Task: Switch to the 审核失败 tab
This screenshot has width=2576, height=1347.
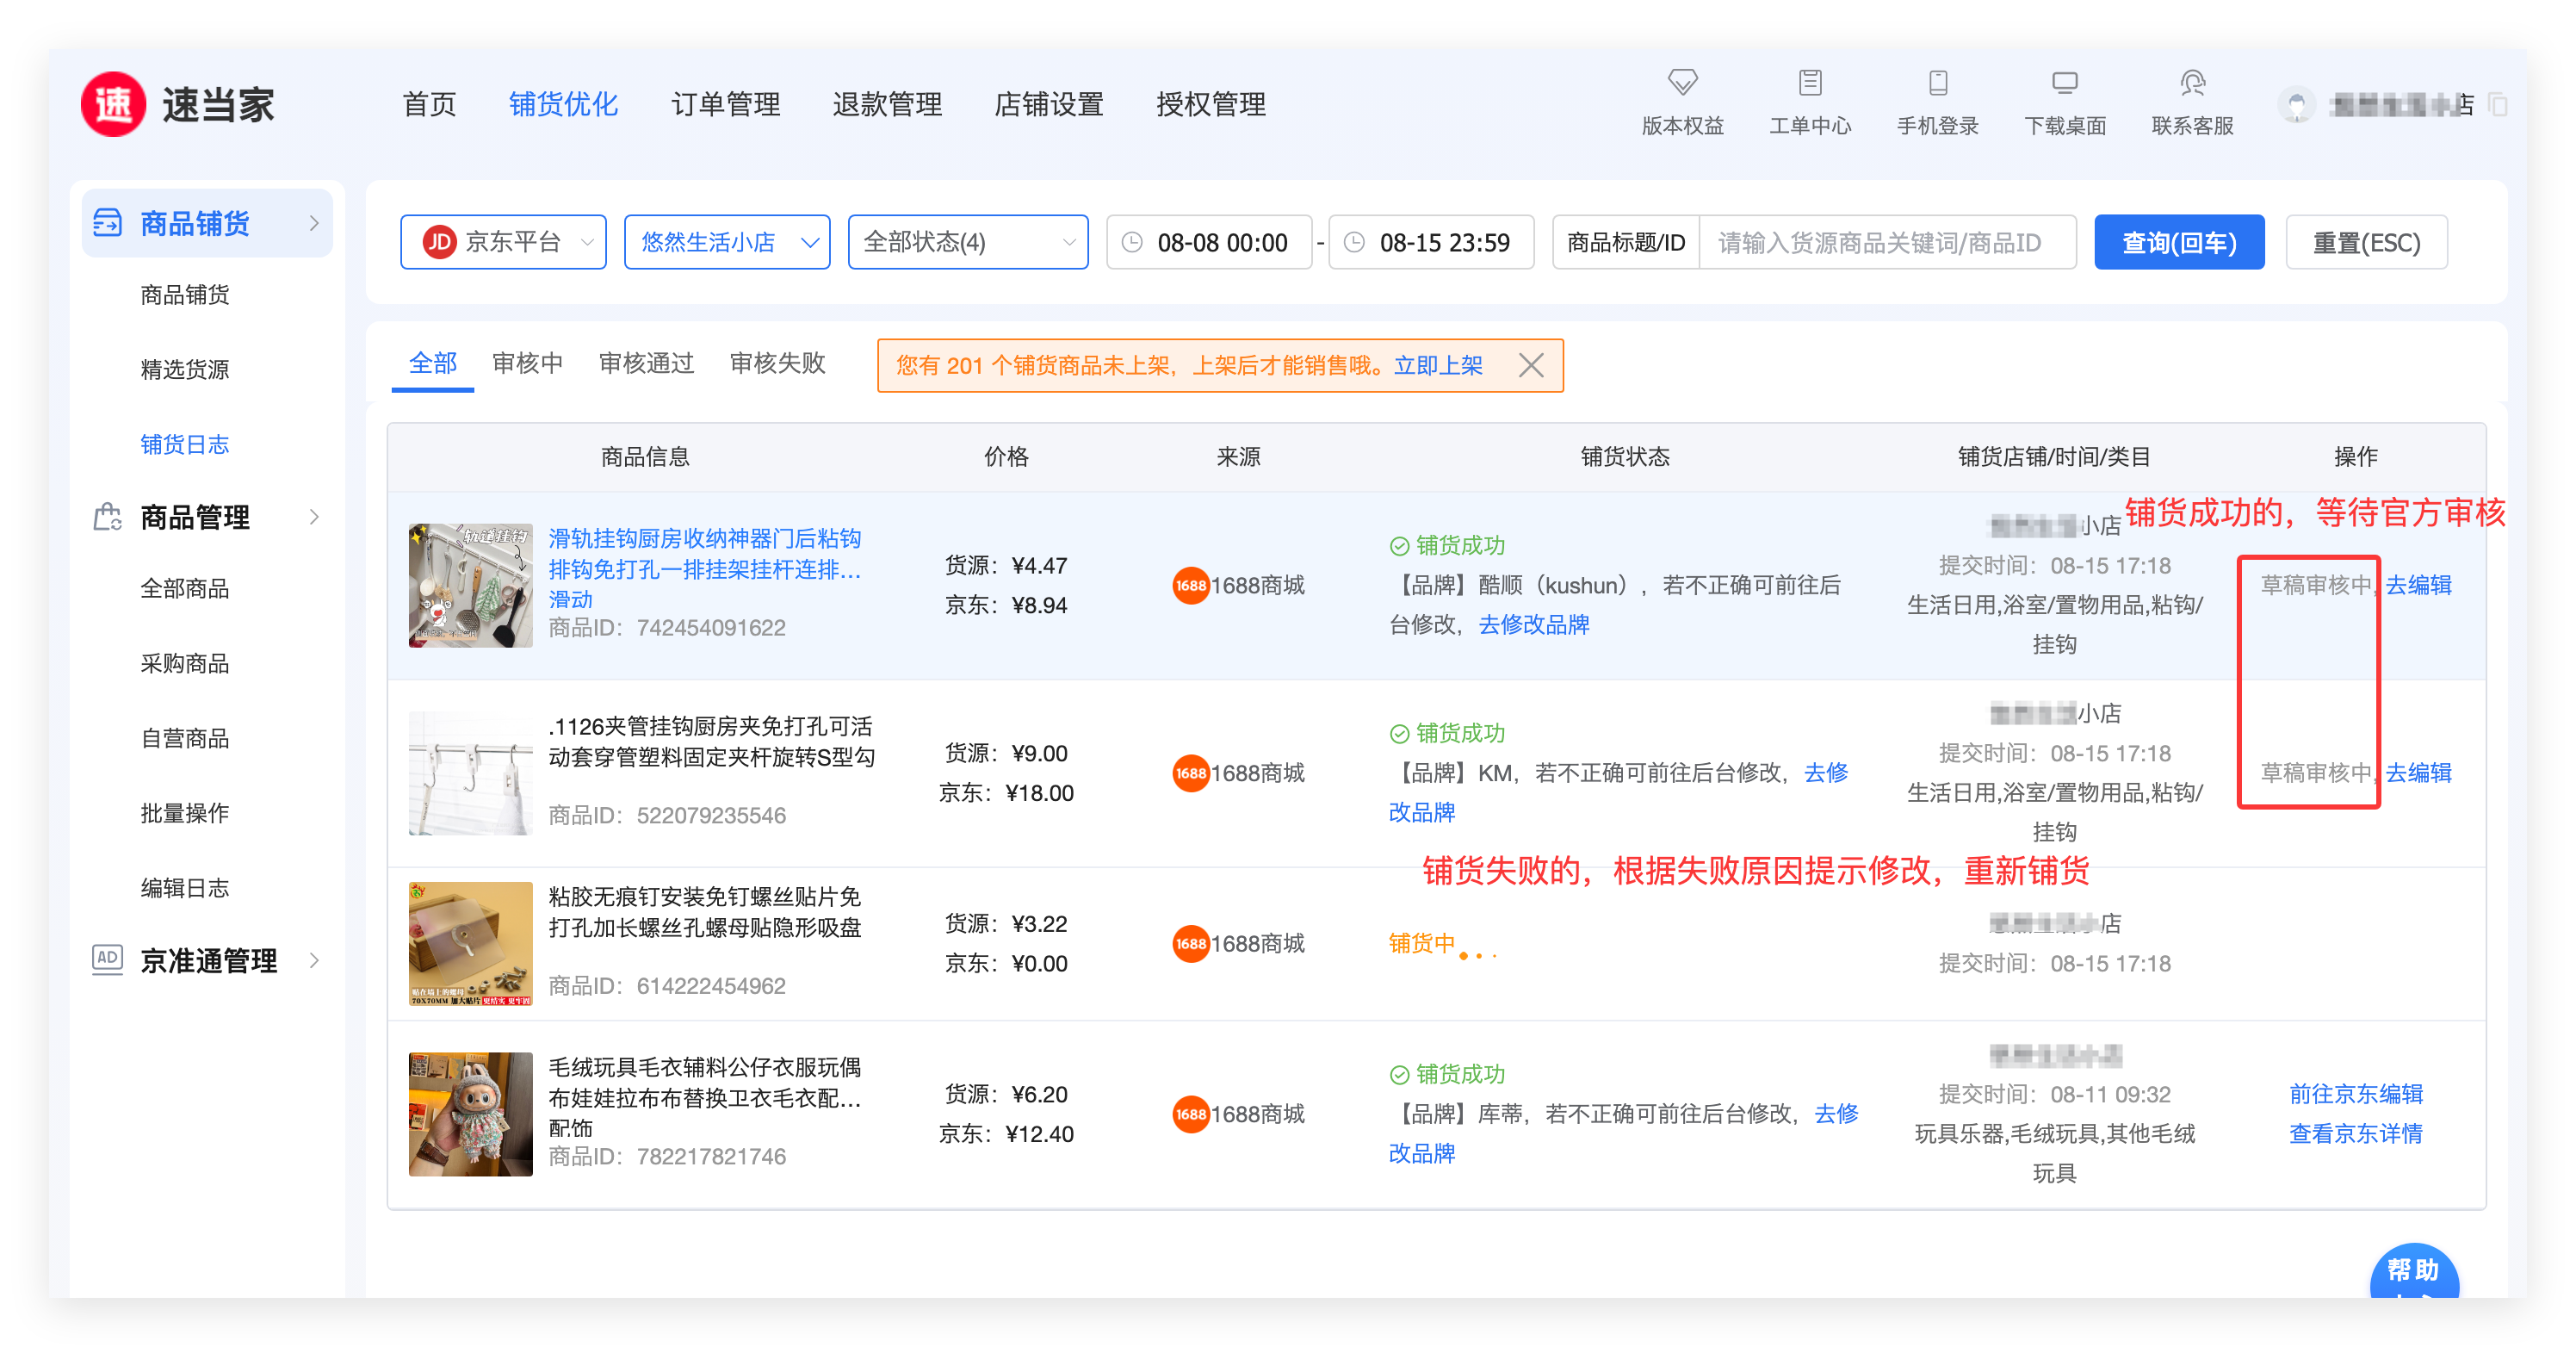Action: pos(777,363)
